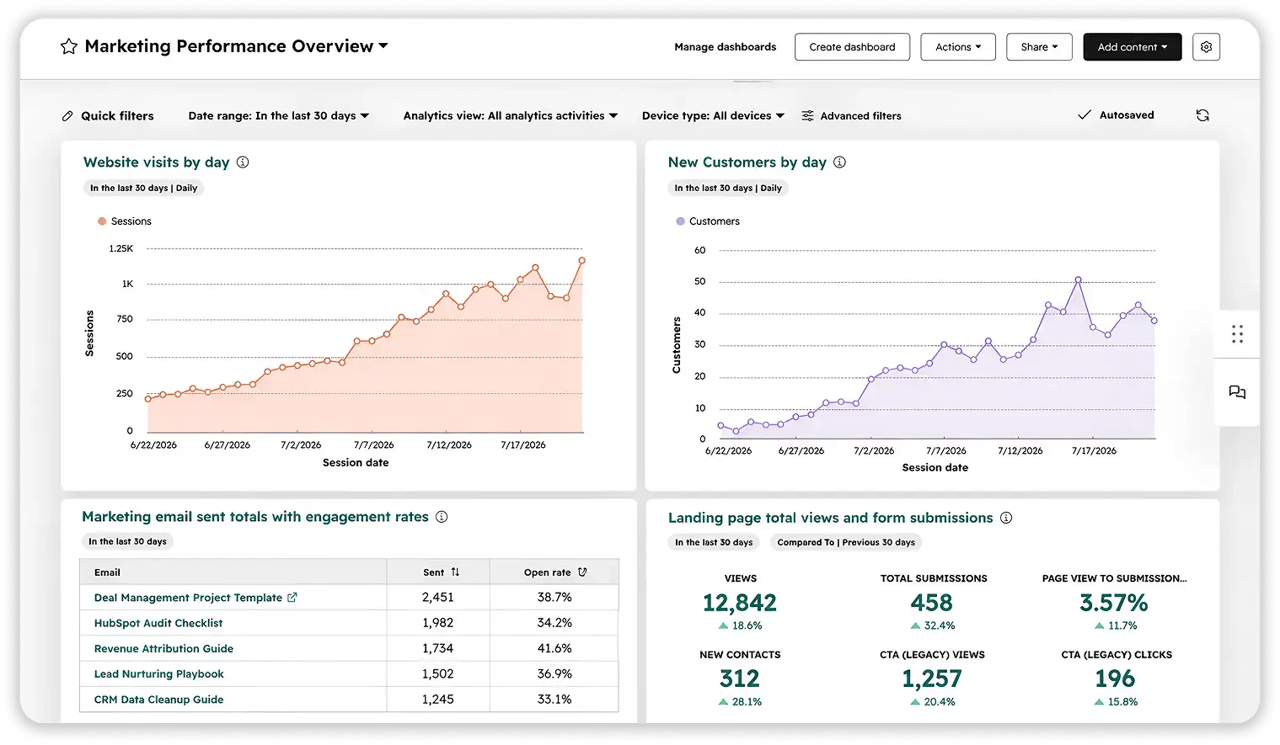Click Website visits In the last 30 days Daily tag
Viewport: 1280px width, 745px height.
143,188
